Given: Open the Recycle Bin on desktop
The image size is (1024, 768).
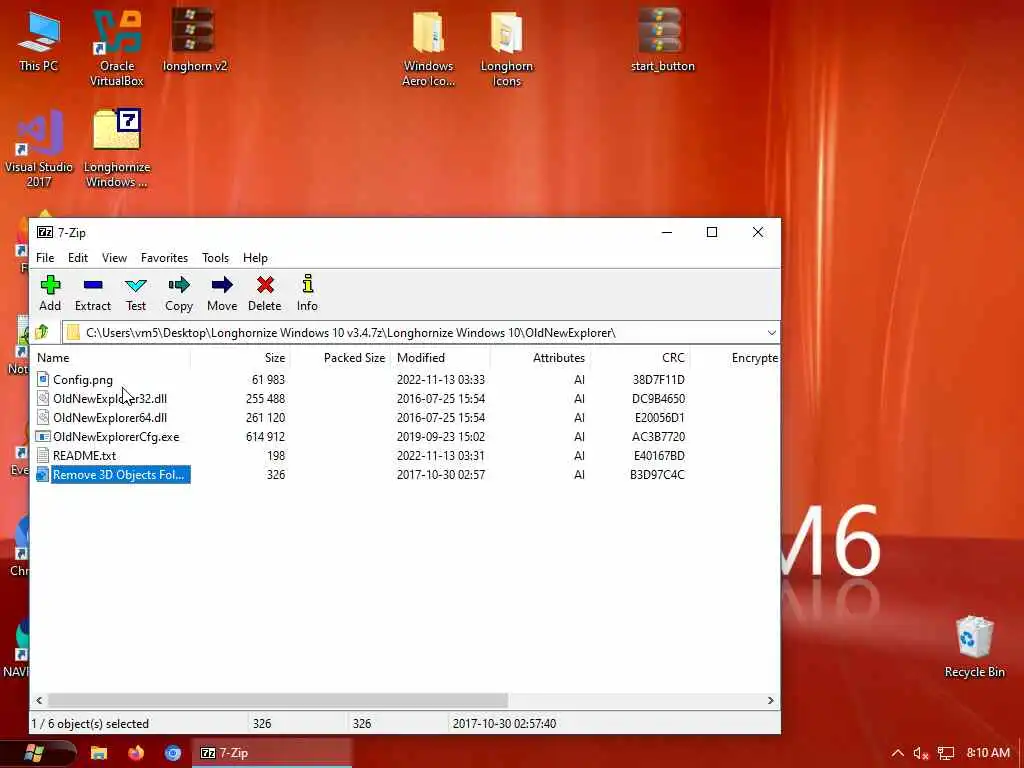Looking at the screenshot, I should tap(974, 647).
